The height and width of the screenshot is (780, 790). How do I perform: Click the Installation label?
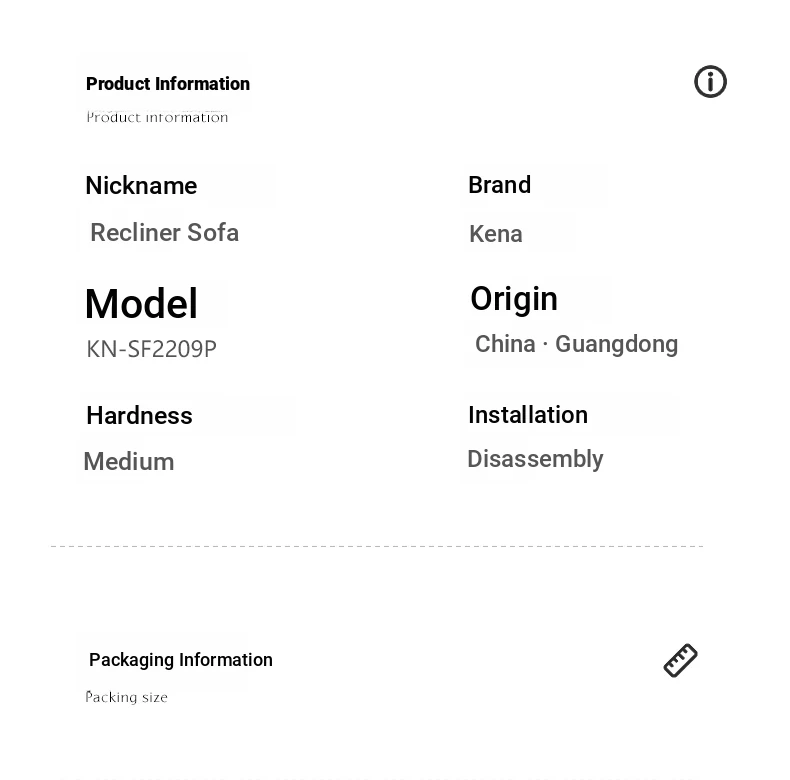pyautogui.click(x=528, y=415)
